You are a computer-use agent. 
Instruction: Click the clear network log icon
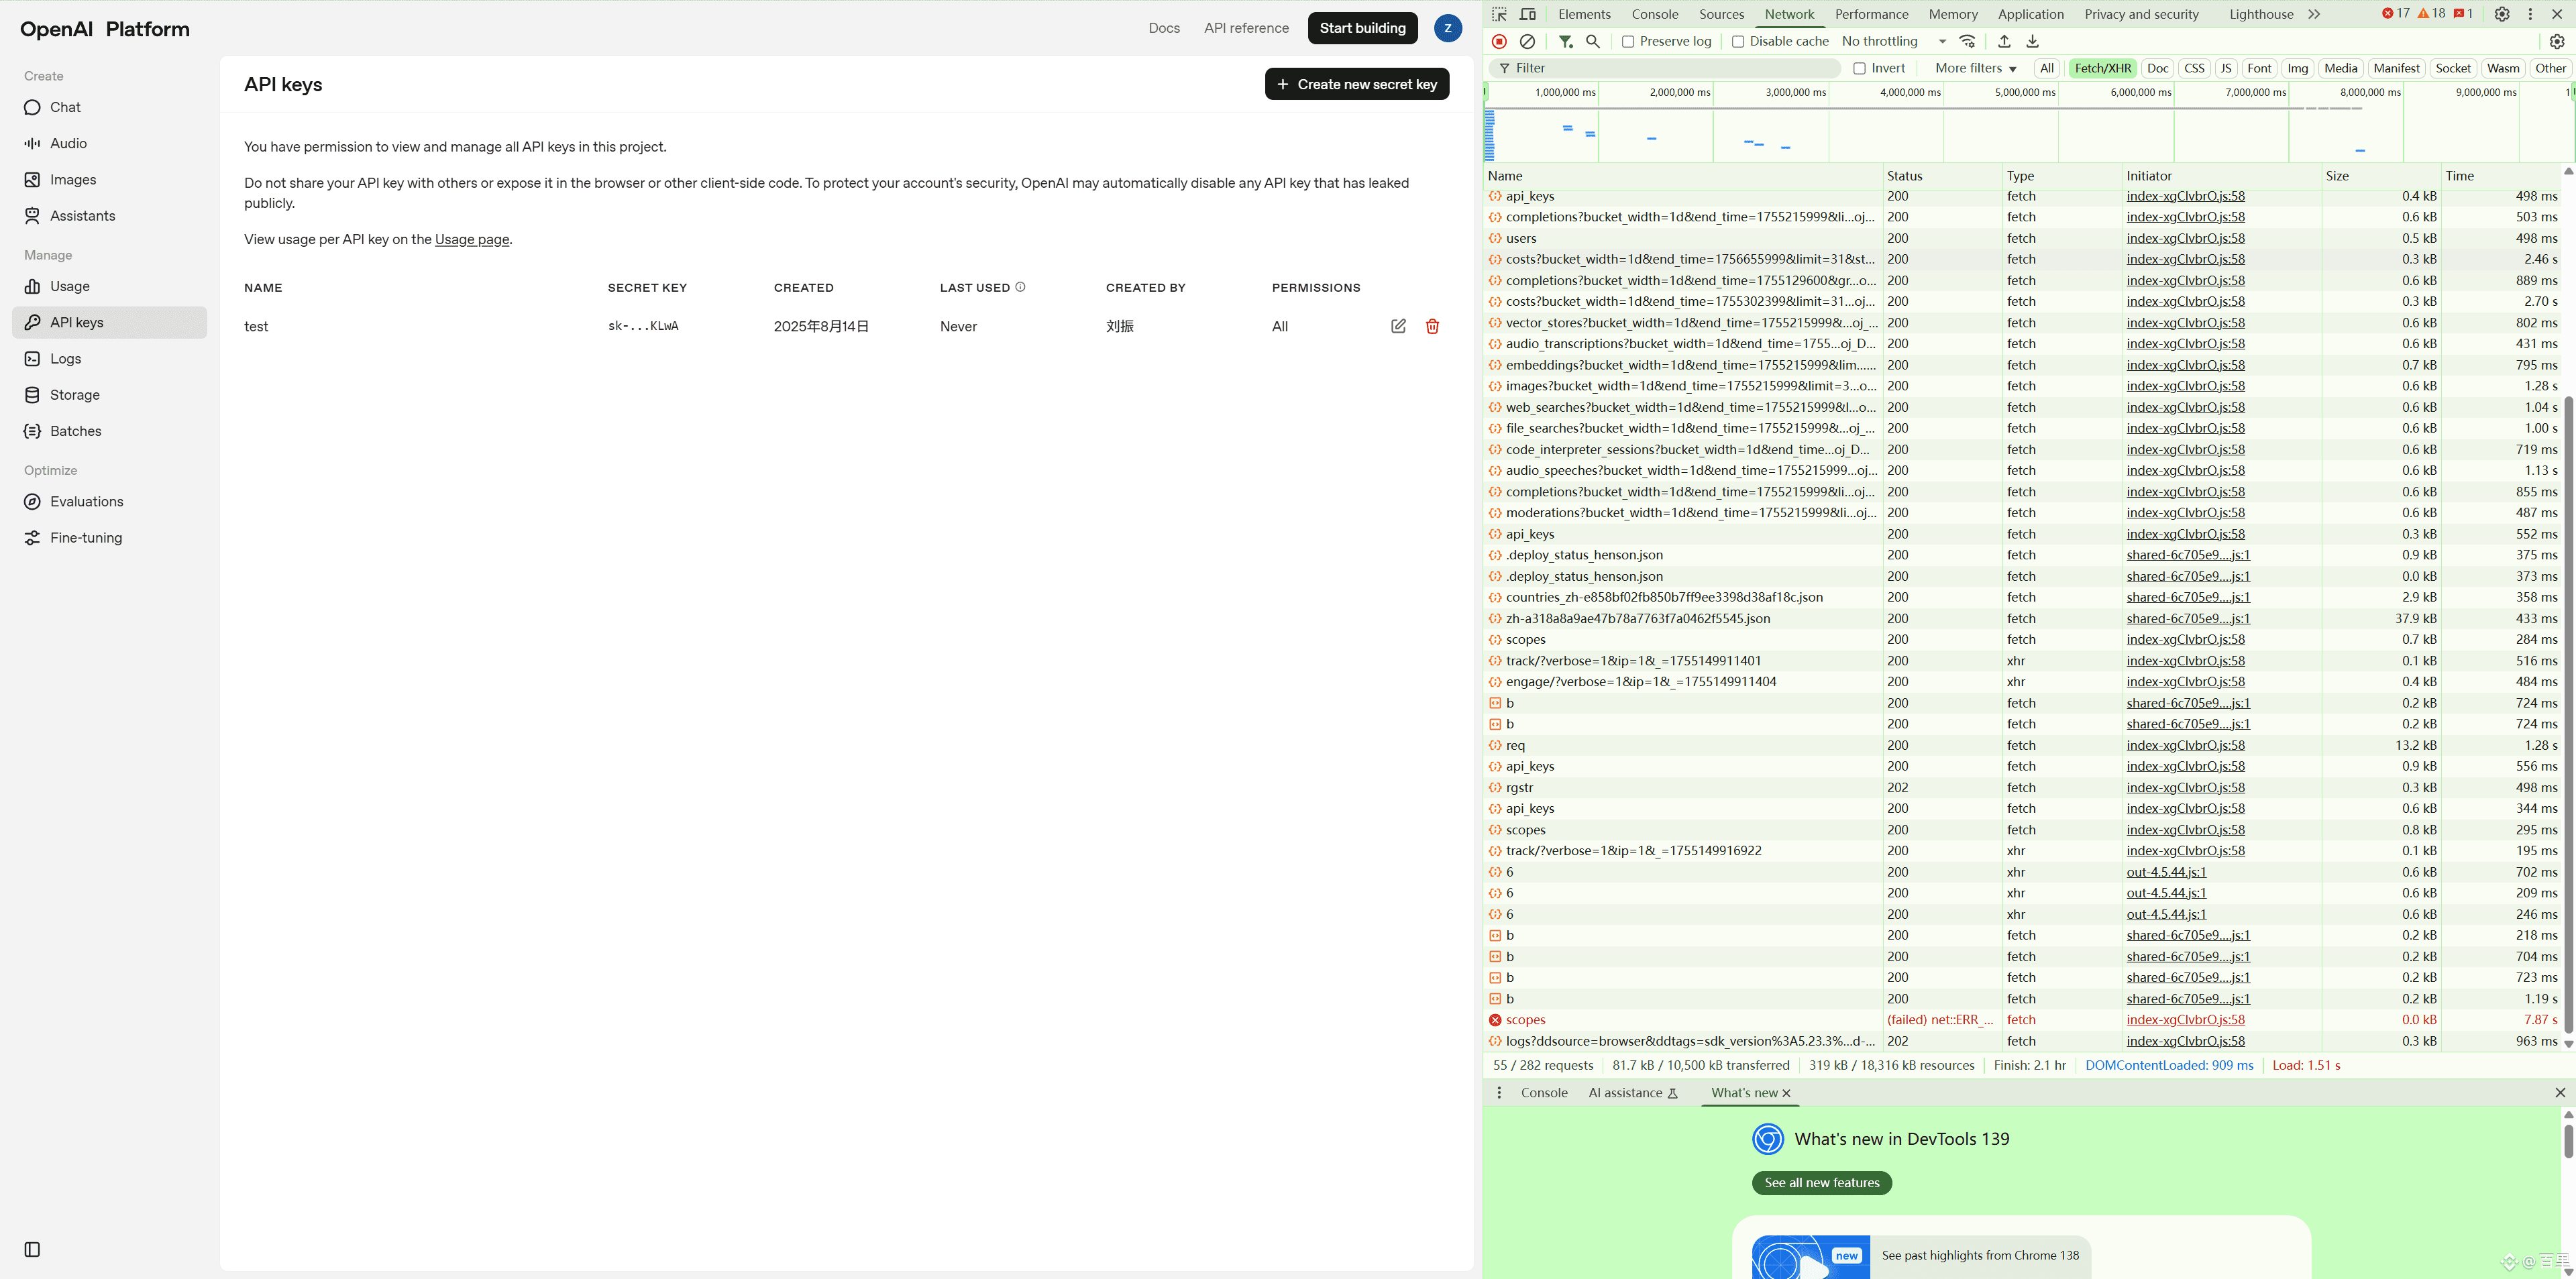[x=1527, y=41]
